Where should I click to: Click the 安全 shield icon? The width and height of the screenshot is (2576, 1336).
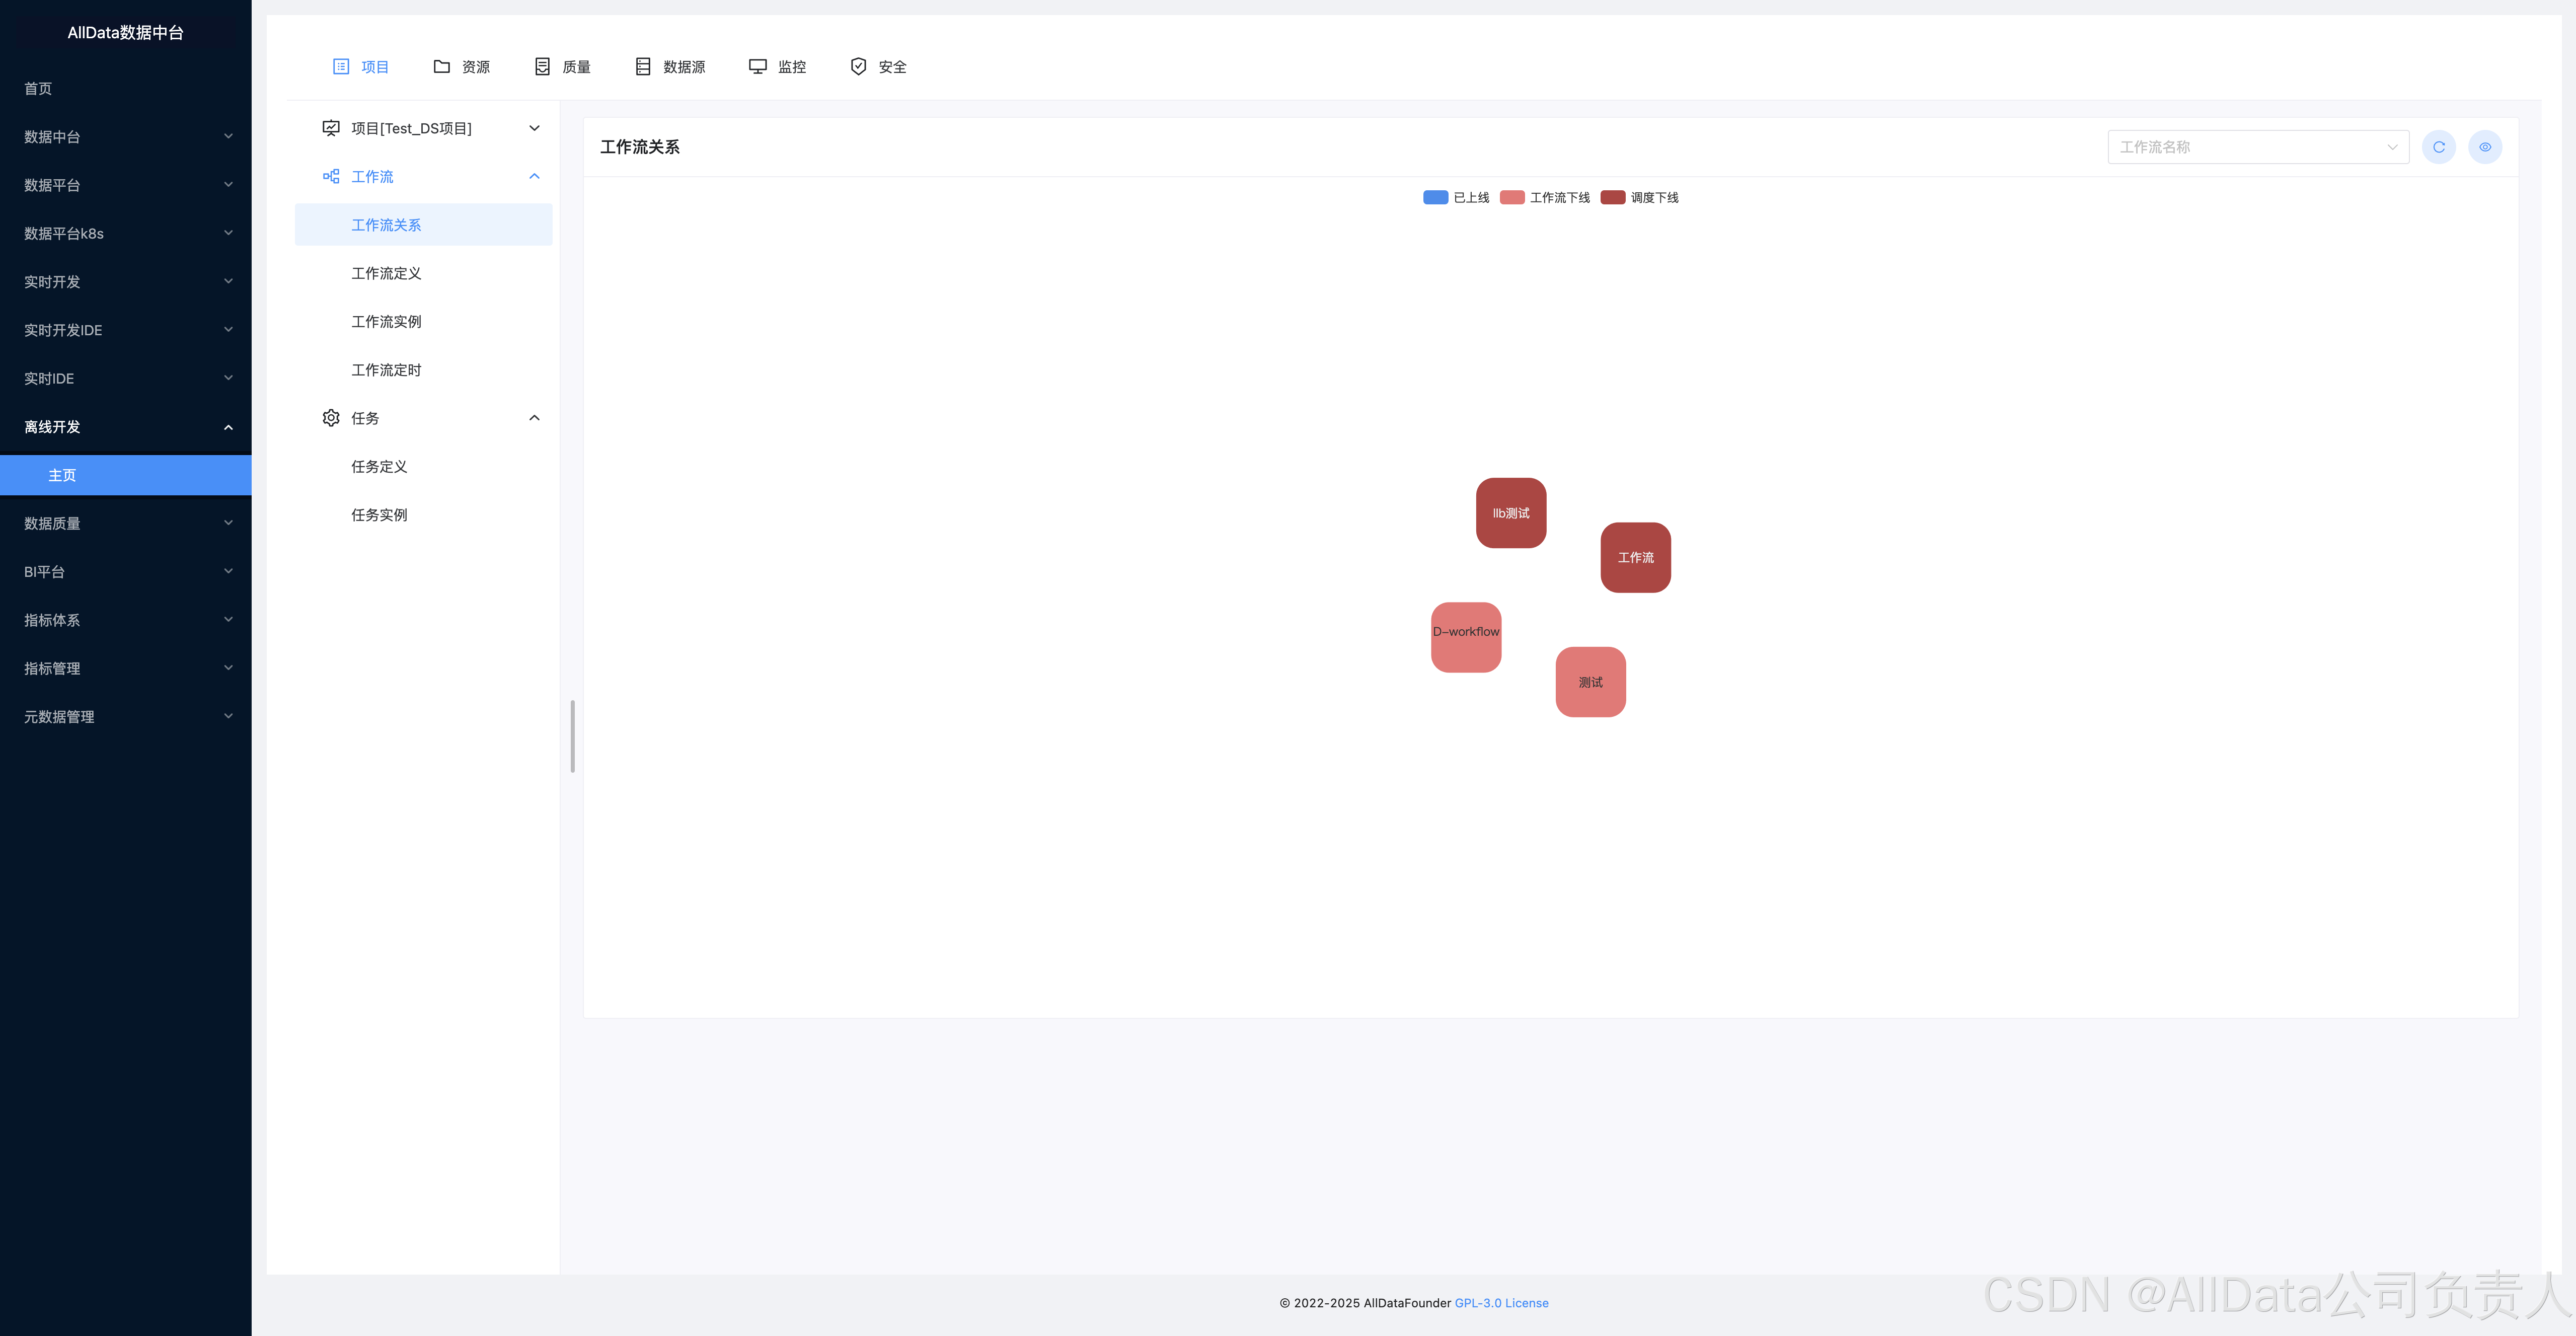858,67
